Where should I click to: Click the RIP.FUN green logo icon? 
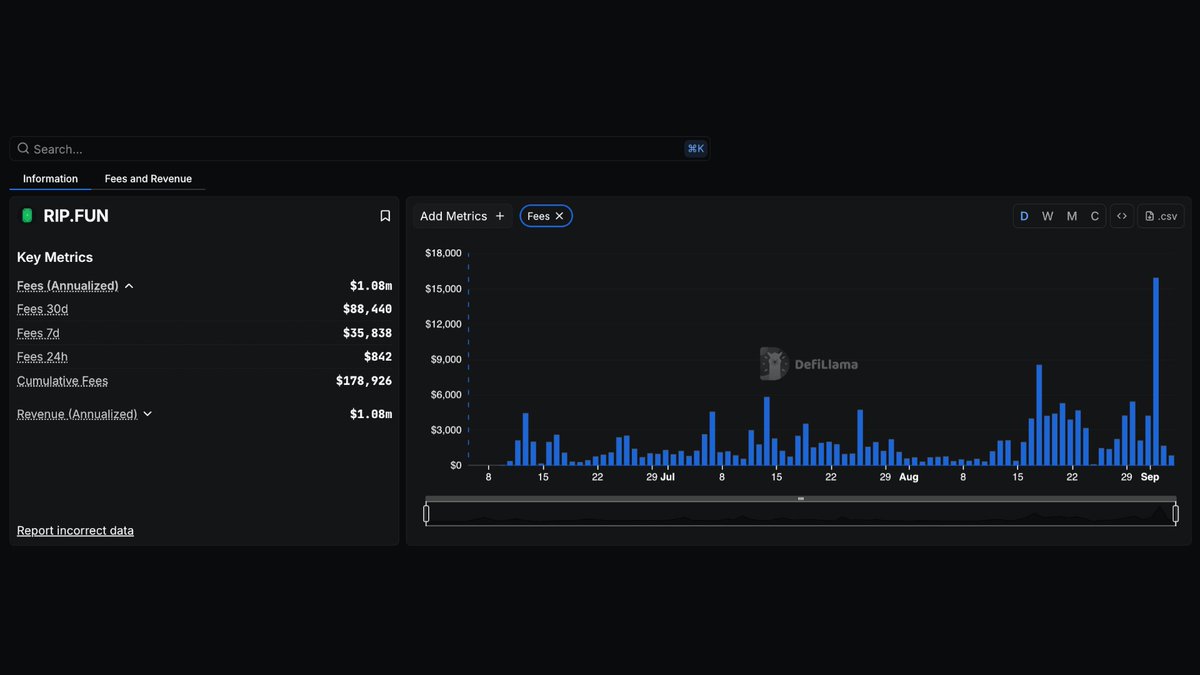pyautogui.click(x=27, y=216)
